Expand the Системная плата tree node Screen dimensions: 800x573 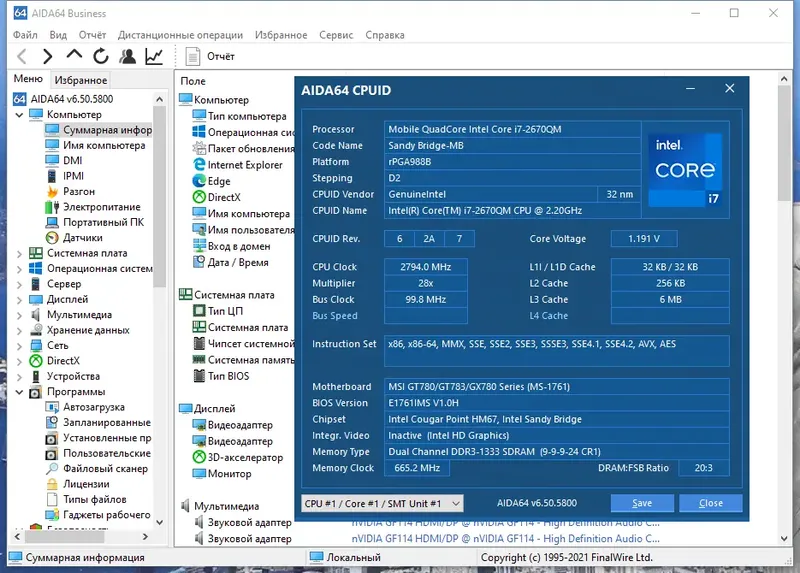pos(19,253)
